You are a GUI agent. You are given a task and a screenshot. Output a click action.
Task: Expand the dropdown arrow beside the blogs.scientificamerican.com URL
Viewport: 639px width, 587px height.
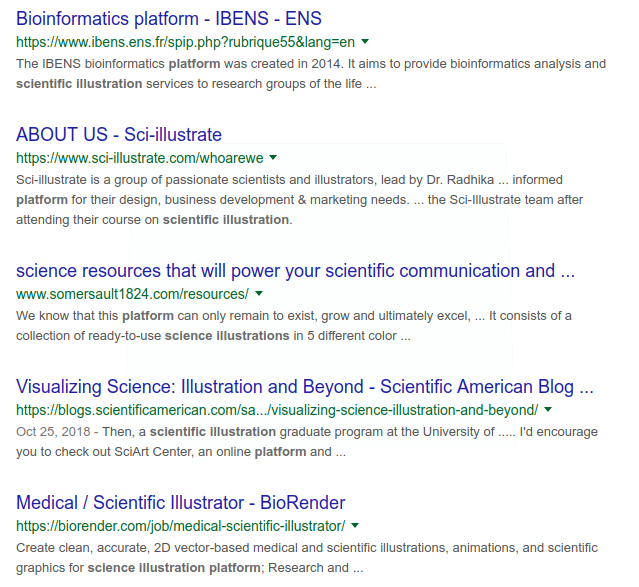pos(548,409)
